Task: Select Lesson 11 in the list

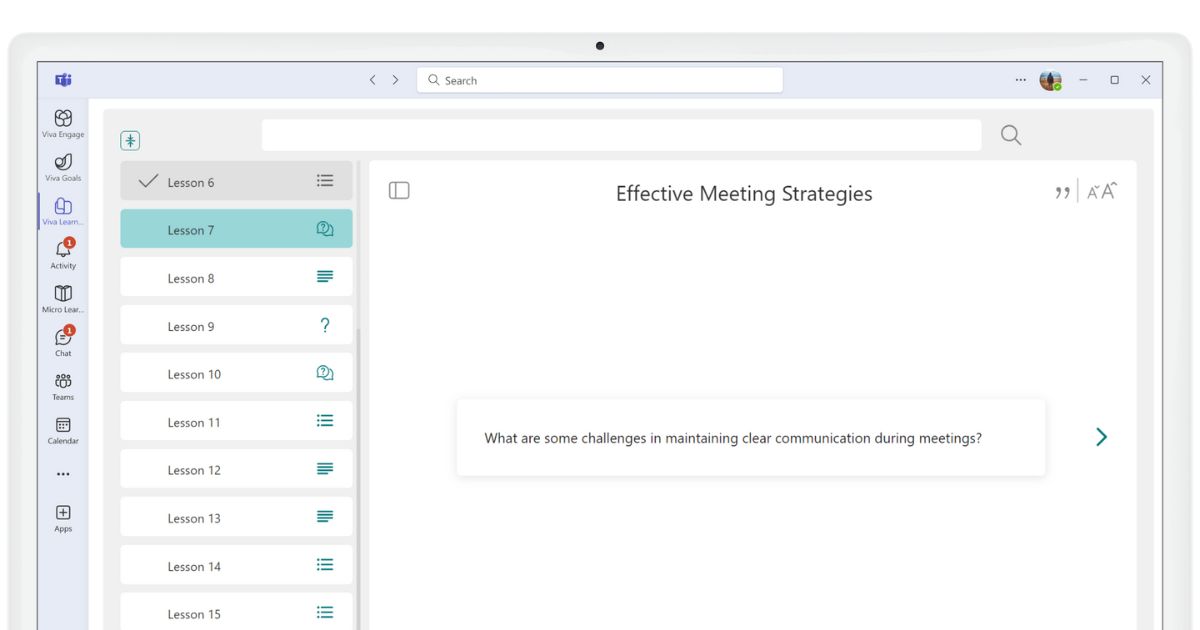Action: tap(236, 422)
